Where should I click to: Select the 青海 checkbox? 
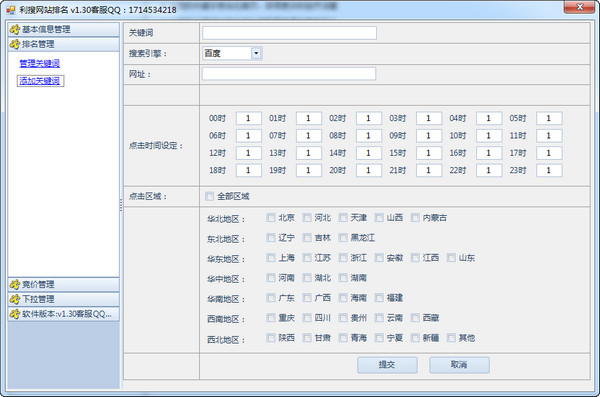343,338
